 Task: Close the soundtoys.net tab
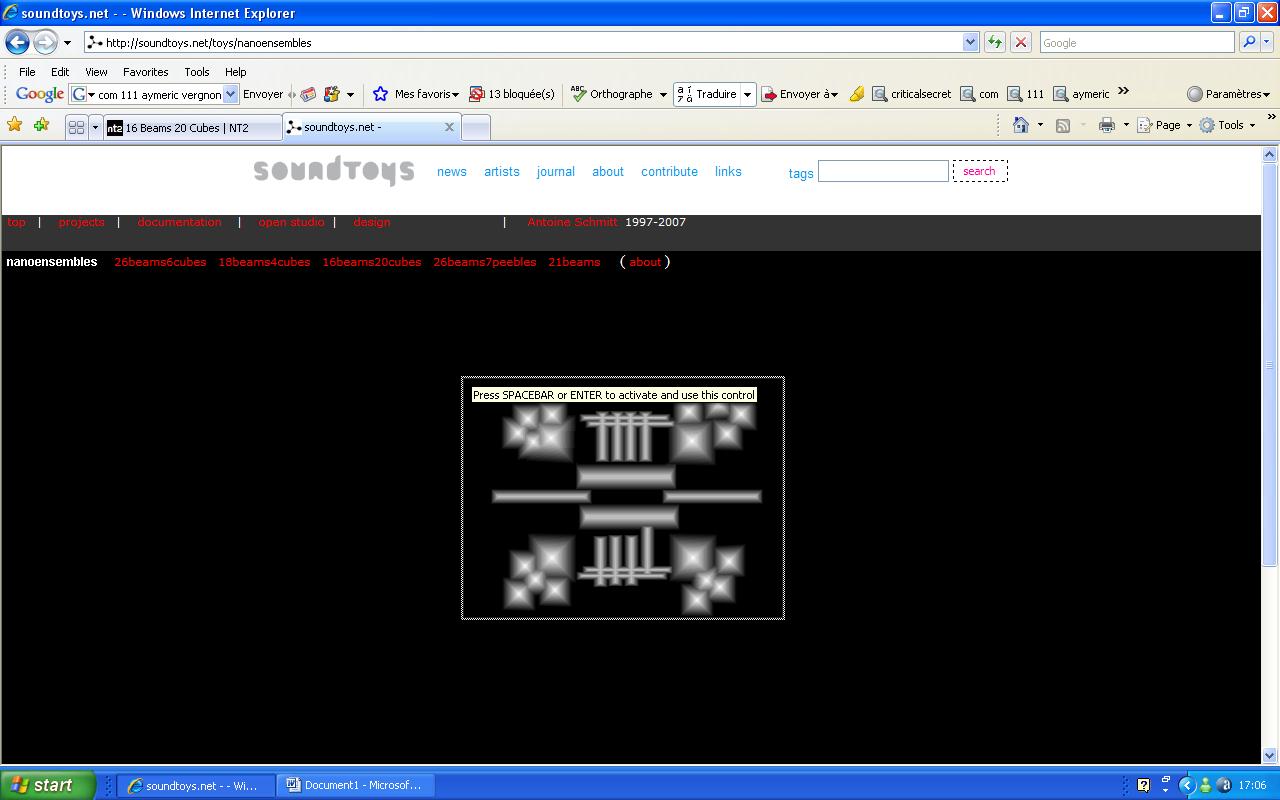[x=449, y=127]
